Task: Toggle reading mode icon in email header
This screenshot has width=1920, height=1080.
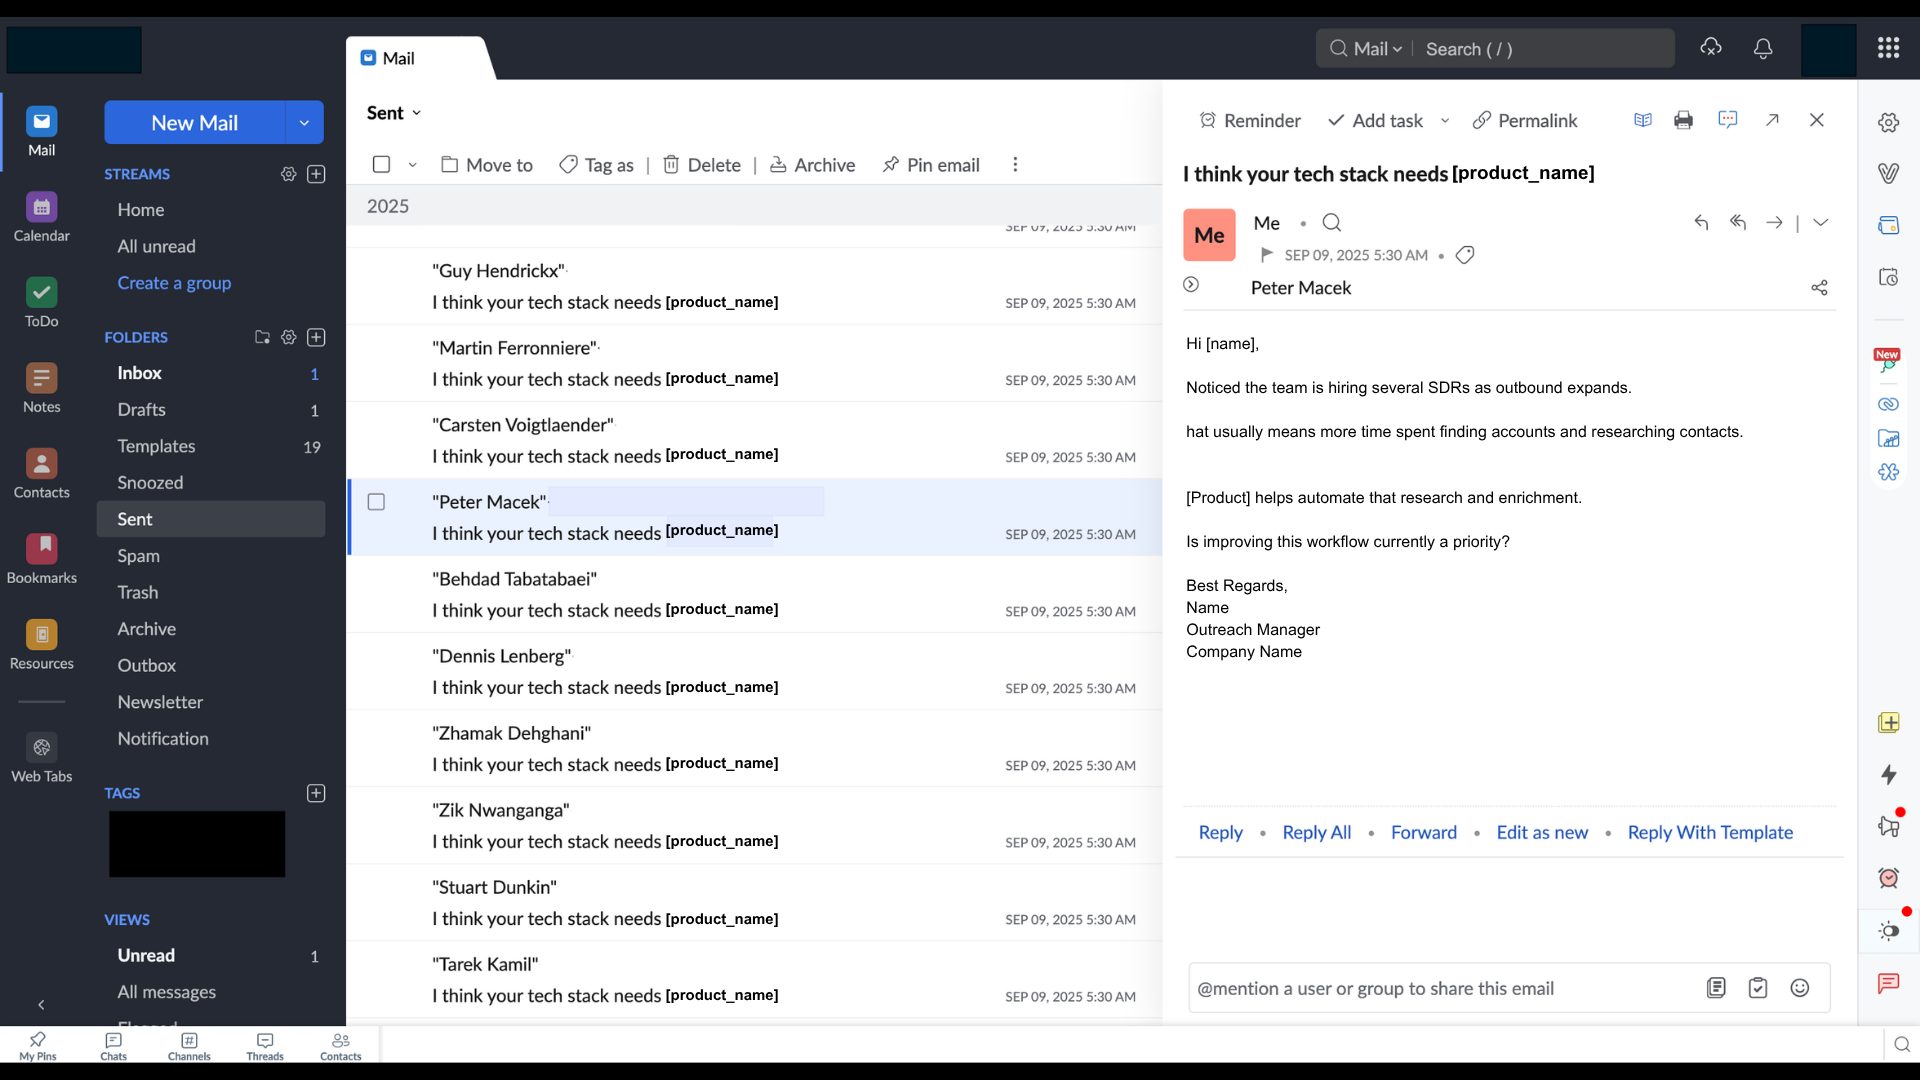Action: point(1642,120)
